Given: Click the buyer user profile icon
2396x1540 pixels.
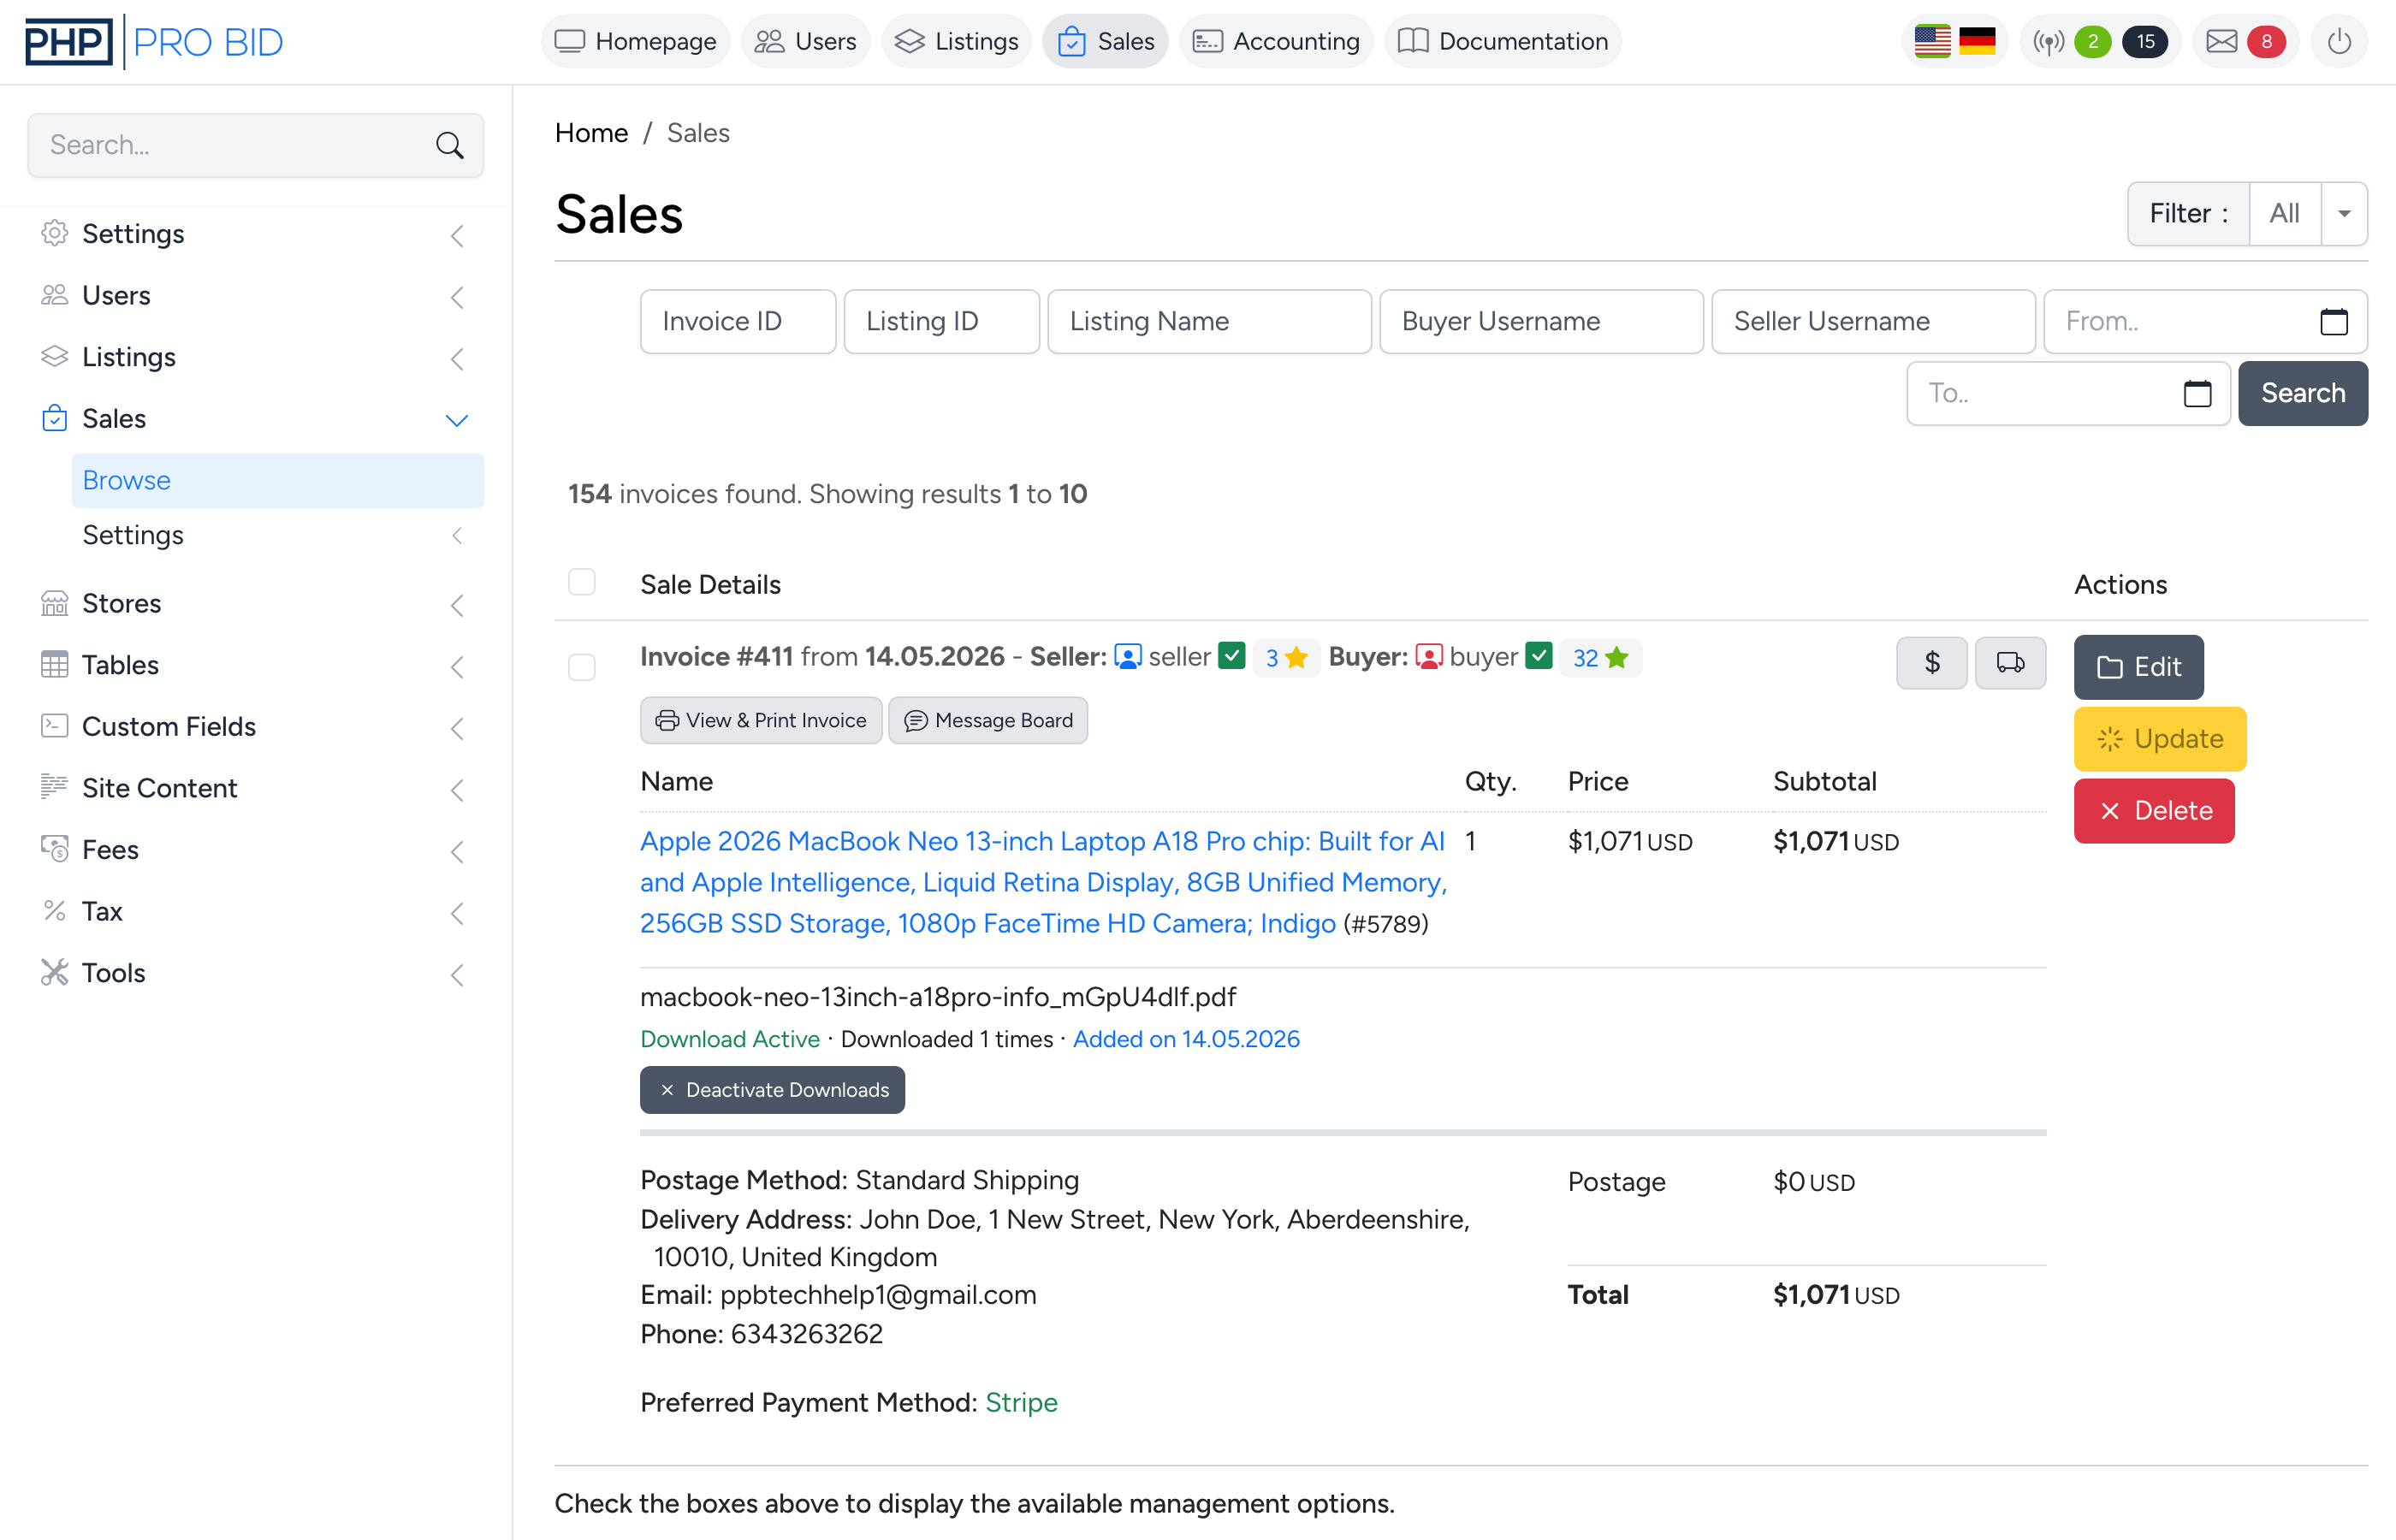Looking at the screenshot, I should [1428, 657].
